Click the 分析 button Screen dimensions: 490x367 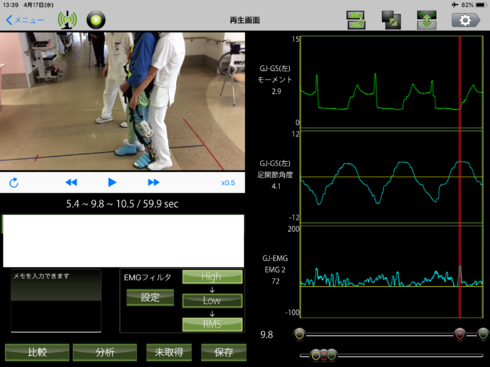tap(105, 352)
